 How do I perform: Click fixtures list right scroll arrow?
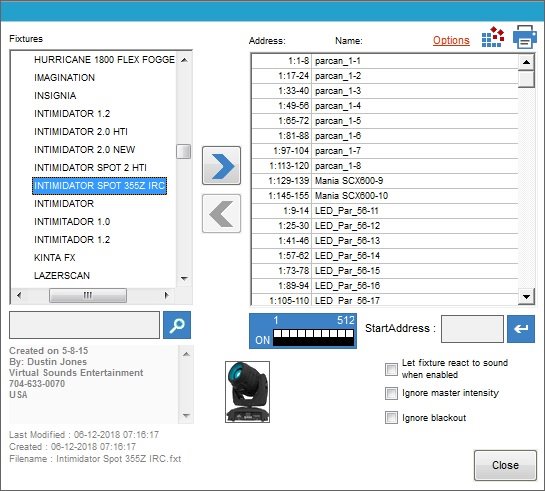click(166, 295)
